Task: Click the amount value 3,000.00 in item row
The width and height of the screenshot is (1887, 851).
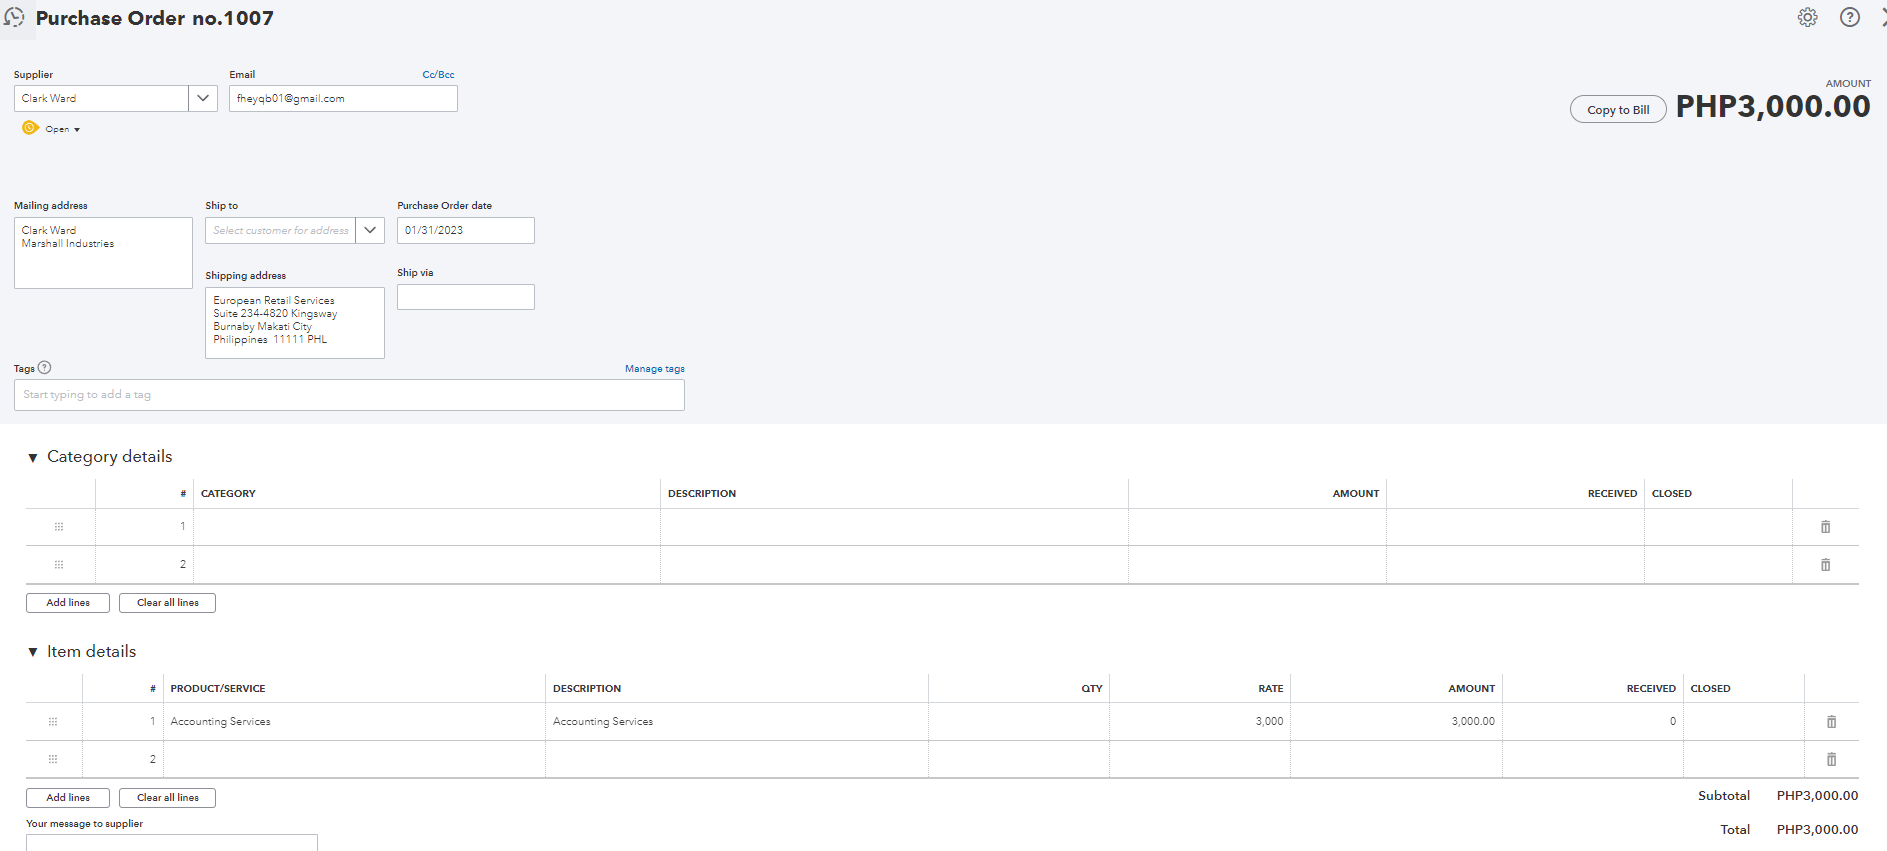Action: pos(1473,722)
